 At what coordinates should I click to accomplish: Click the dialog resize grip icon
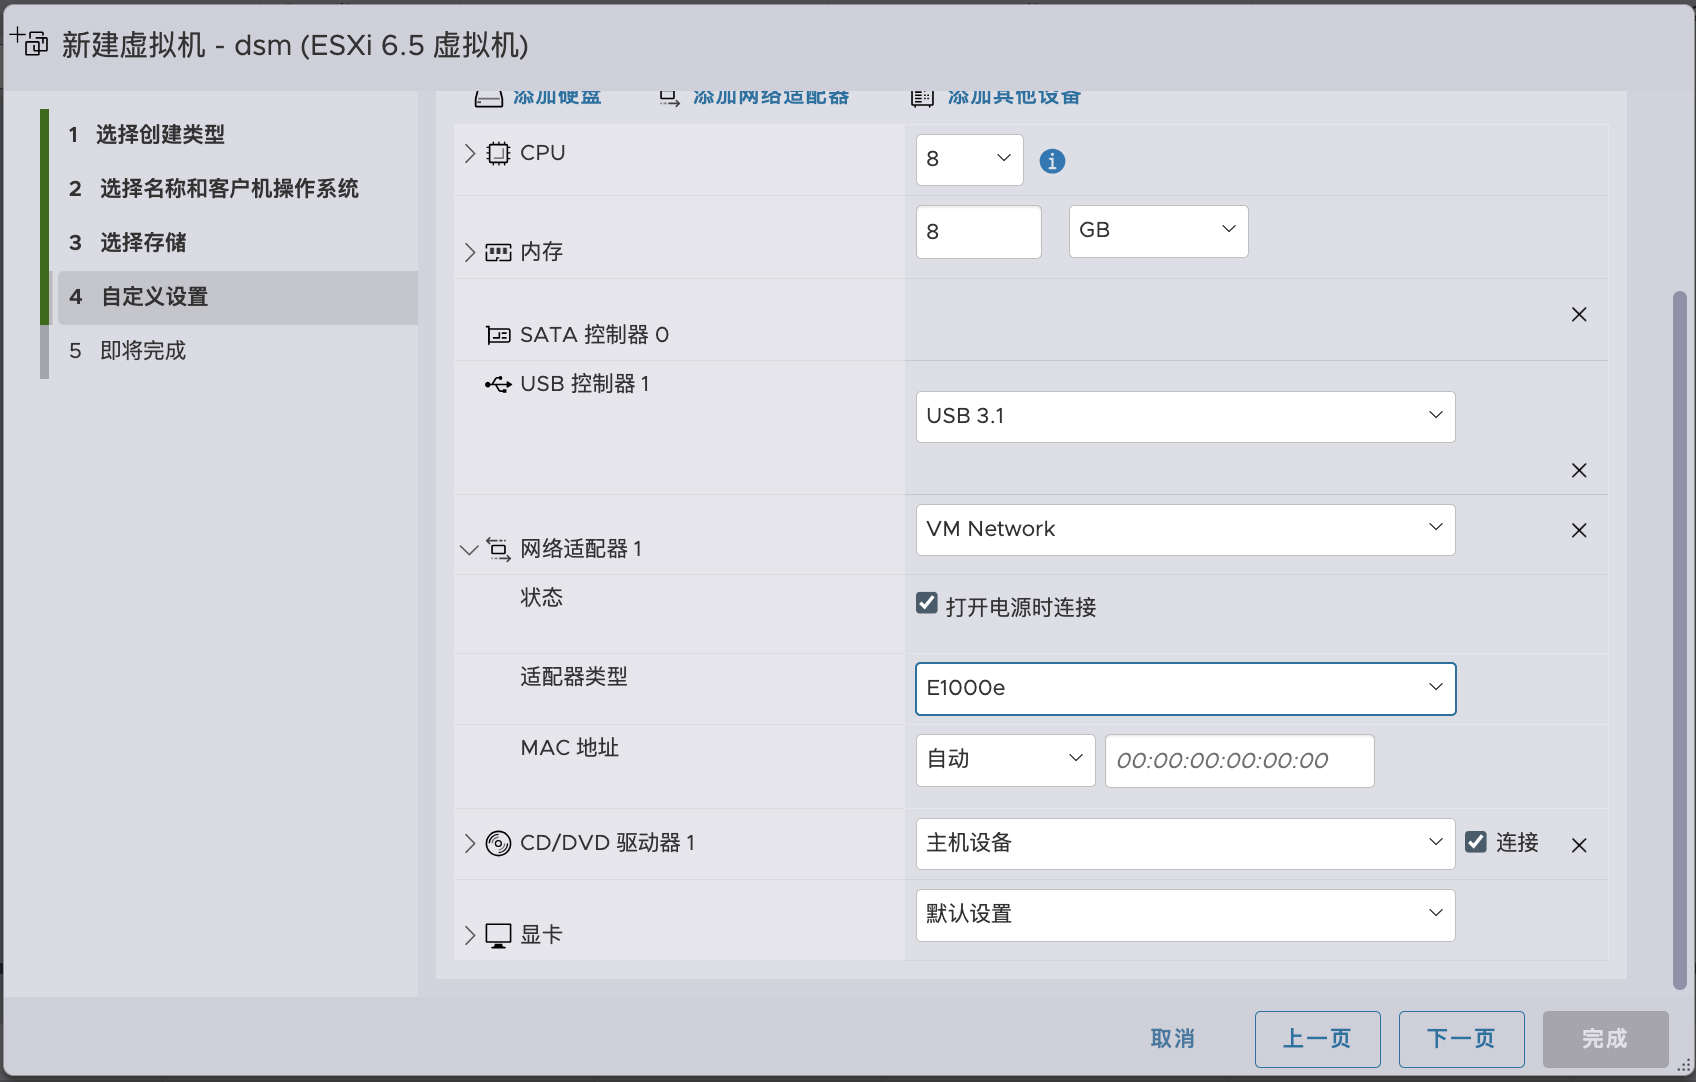[1685, 1068]
